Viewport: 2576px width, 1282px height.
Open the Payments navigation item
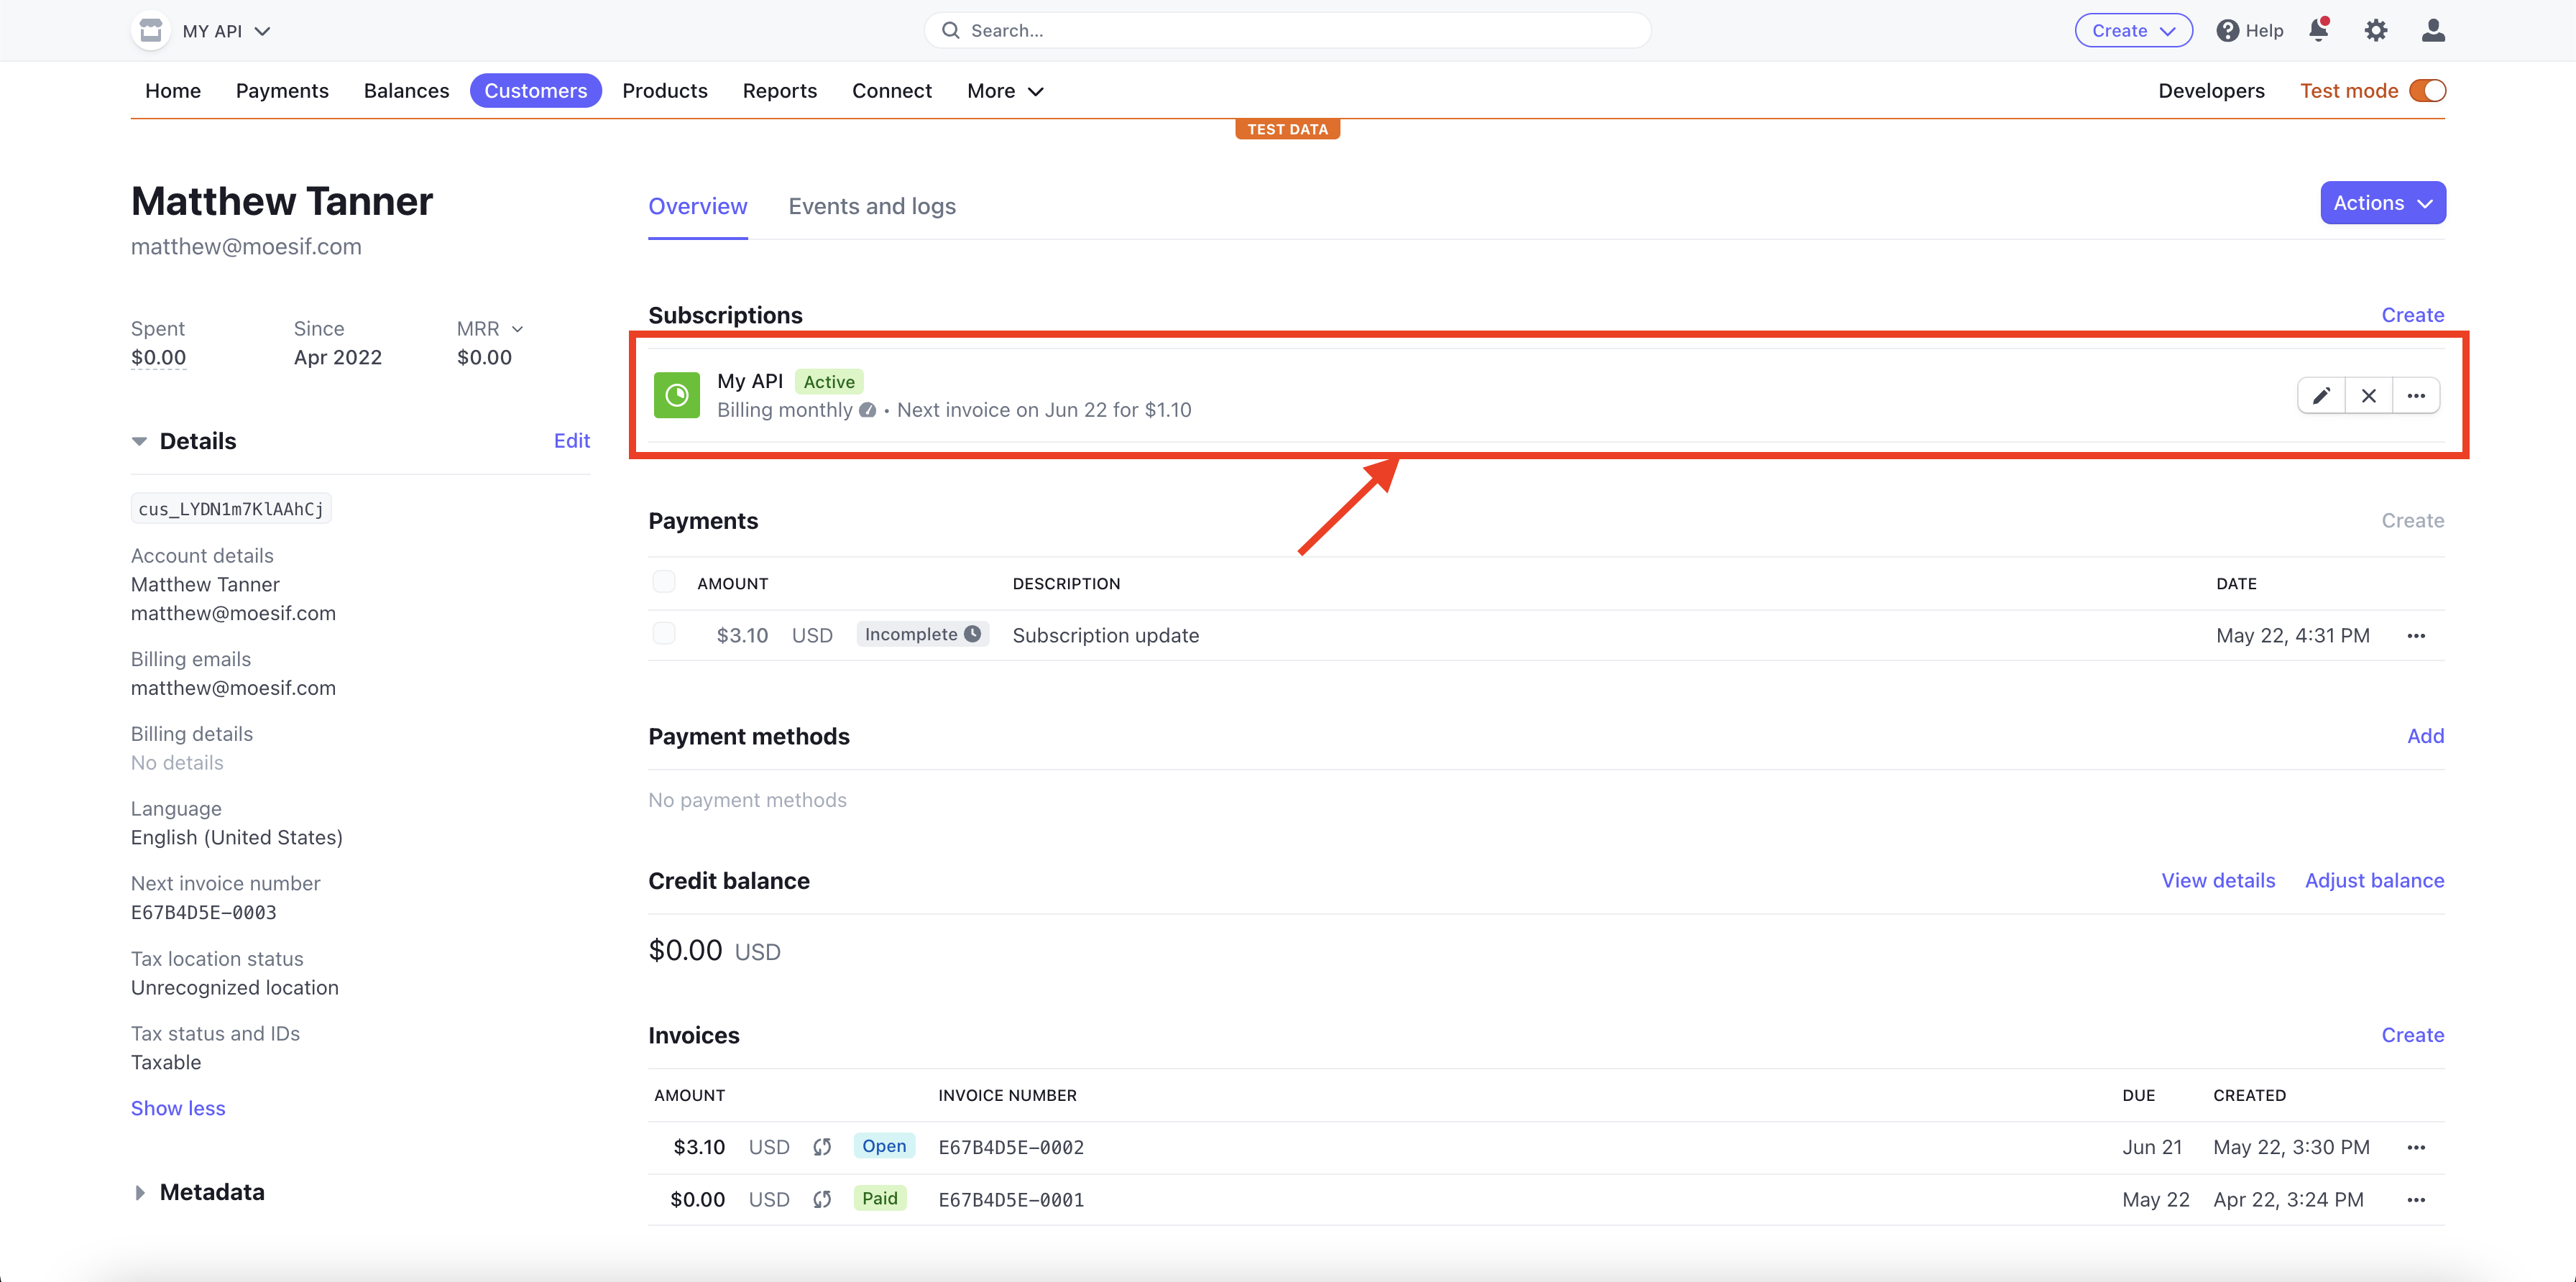[x=282, y=90]
